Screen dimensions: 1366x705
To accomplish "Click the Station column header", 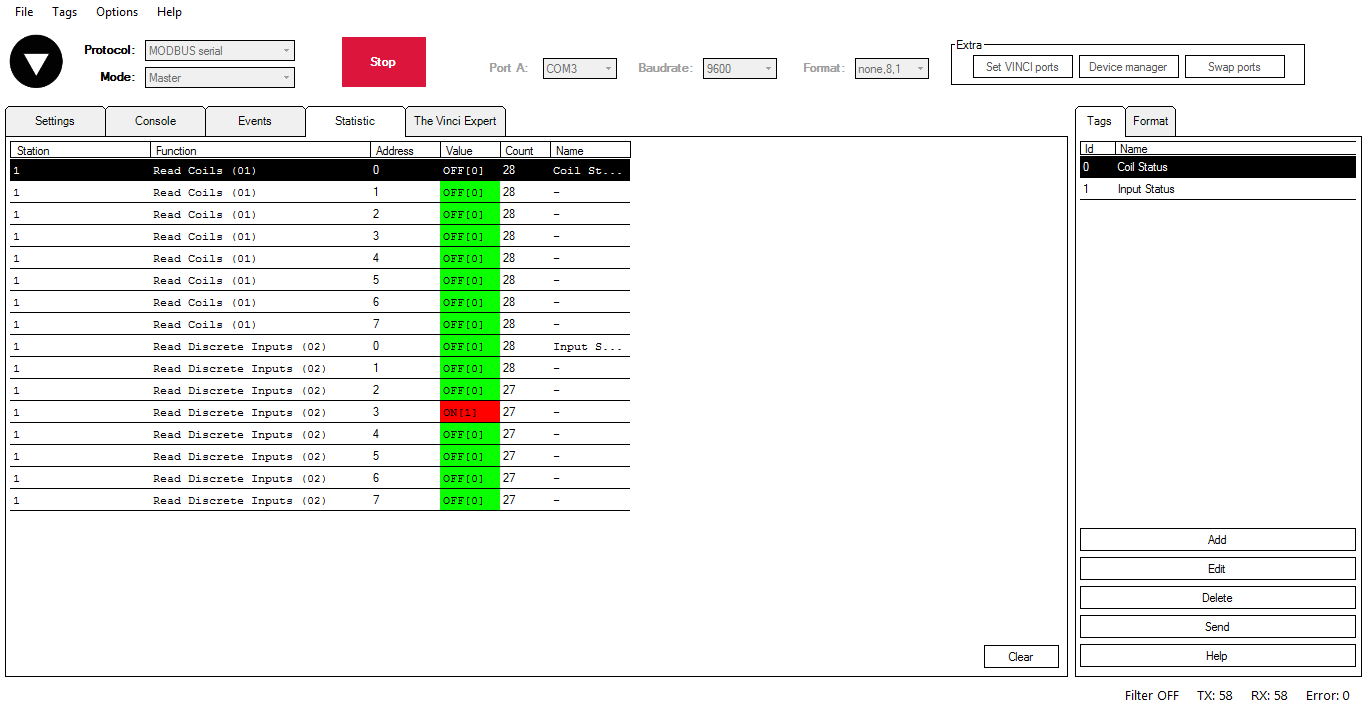I will pos(80,150).
